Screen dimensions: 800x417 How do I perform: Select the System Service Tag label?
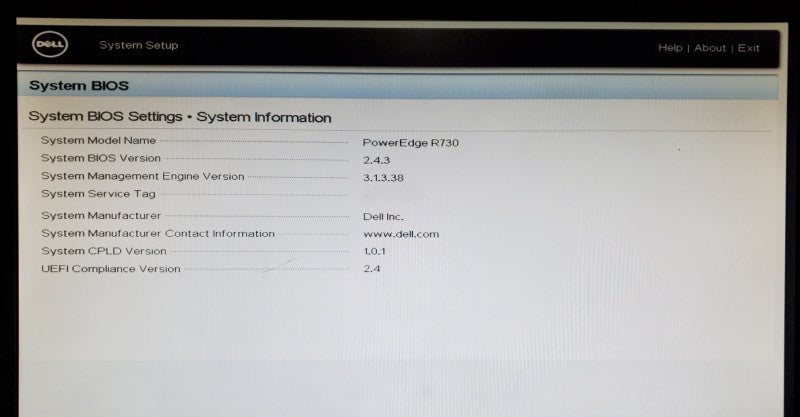pyautogui.click(x=98, y=194)
